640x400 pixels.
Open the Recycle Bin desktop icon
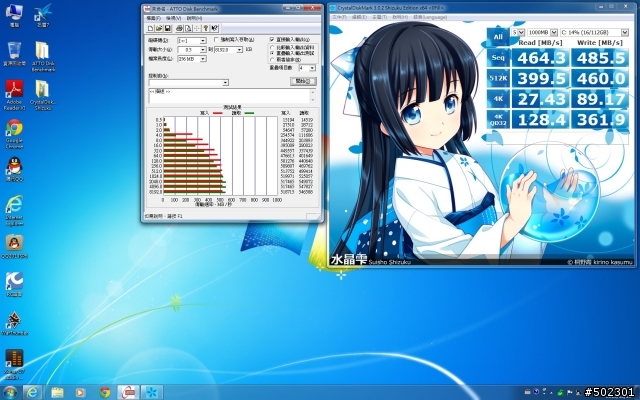pyautogui.click(x=14, y=54)
